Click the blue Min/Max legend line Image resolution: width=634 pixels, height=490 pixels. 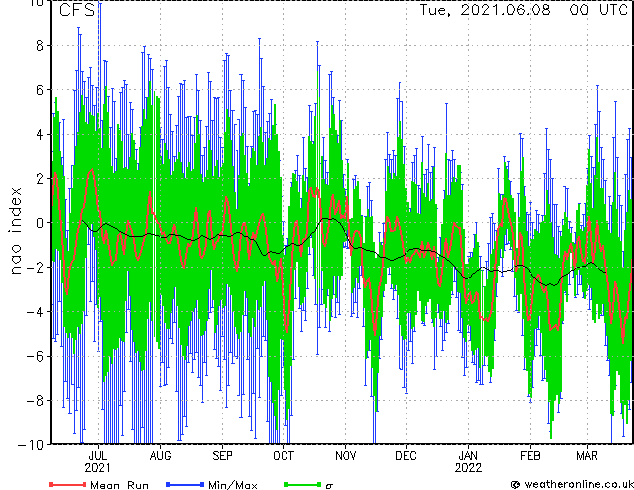pyautogui.click(x=185, y=484)
